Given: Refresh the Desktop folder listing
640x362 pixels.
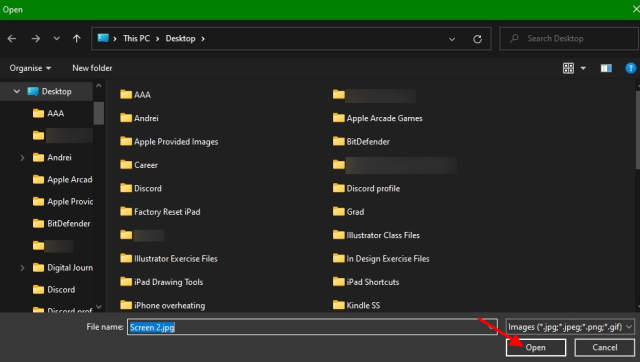Looking at the screenshot, I should pyautogui.click(x=477, y=39).
